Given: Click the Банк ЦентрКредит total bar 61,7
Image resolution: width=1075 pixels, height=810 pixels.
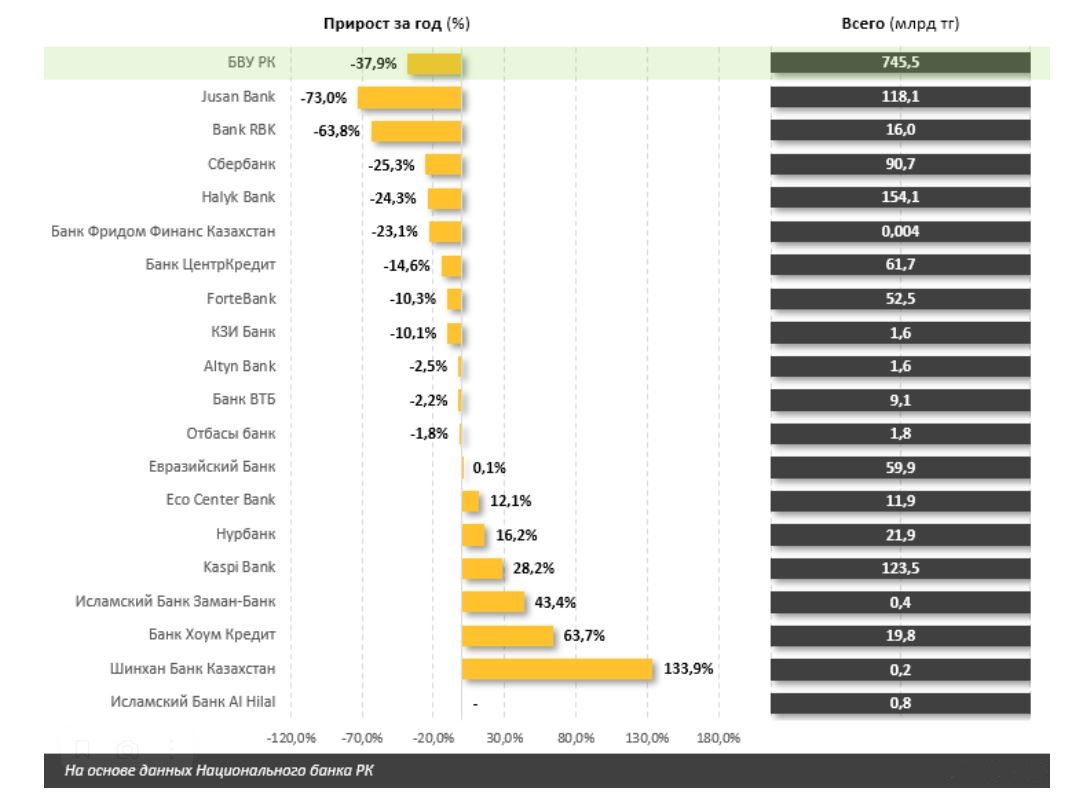Looking at the screenshot, I should 900,265.
